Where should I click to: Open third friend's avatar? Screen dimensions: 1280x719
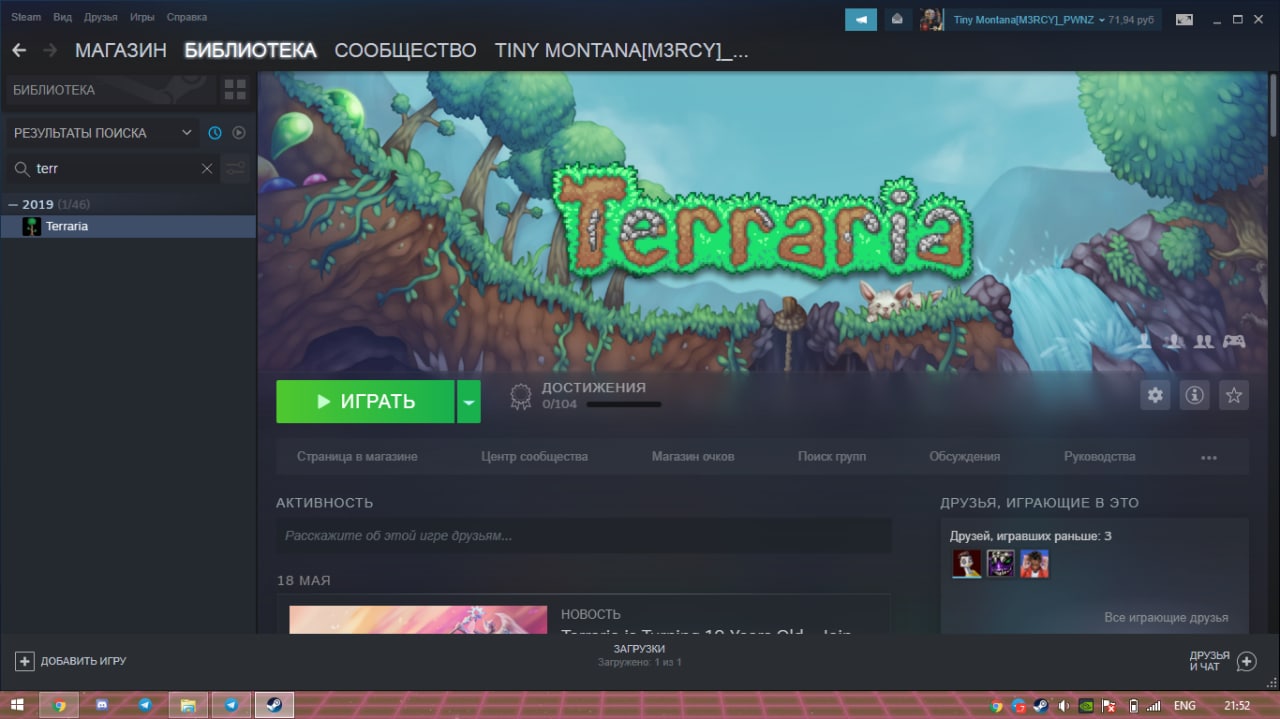[1034, 564]
